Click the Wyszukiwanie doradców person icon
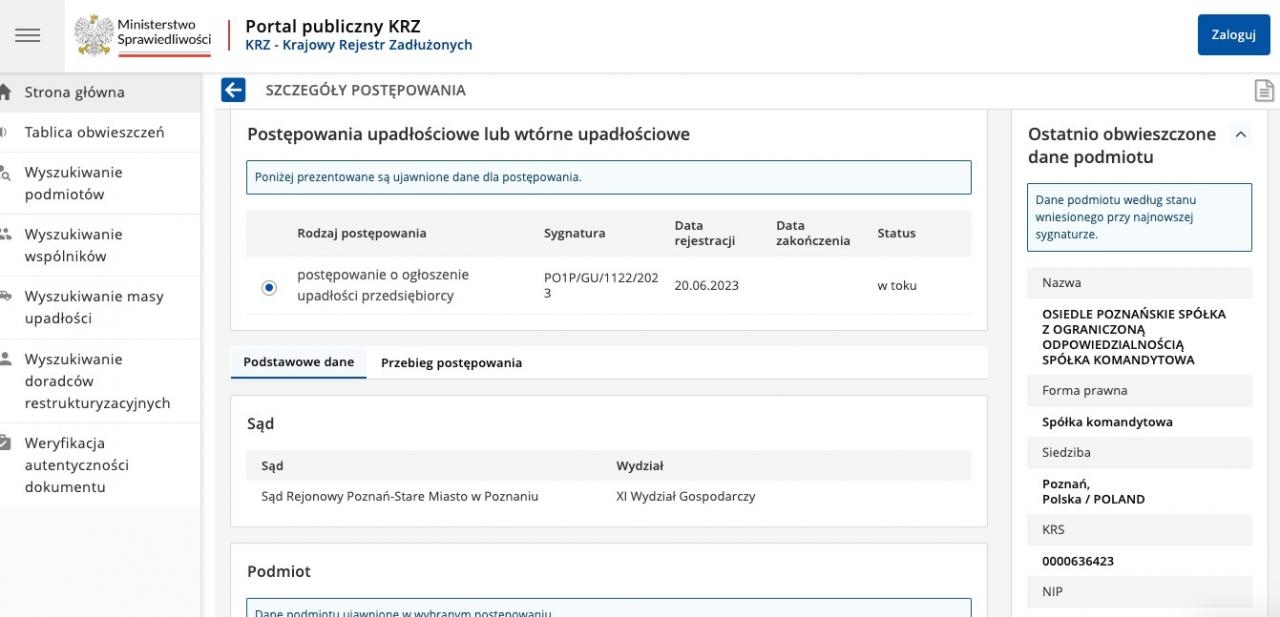This screenshot has height=617, width=1280. pyautogui.click(x=5, y=359)
